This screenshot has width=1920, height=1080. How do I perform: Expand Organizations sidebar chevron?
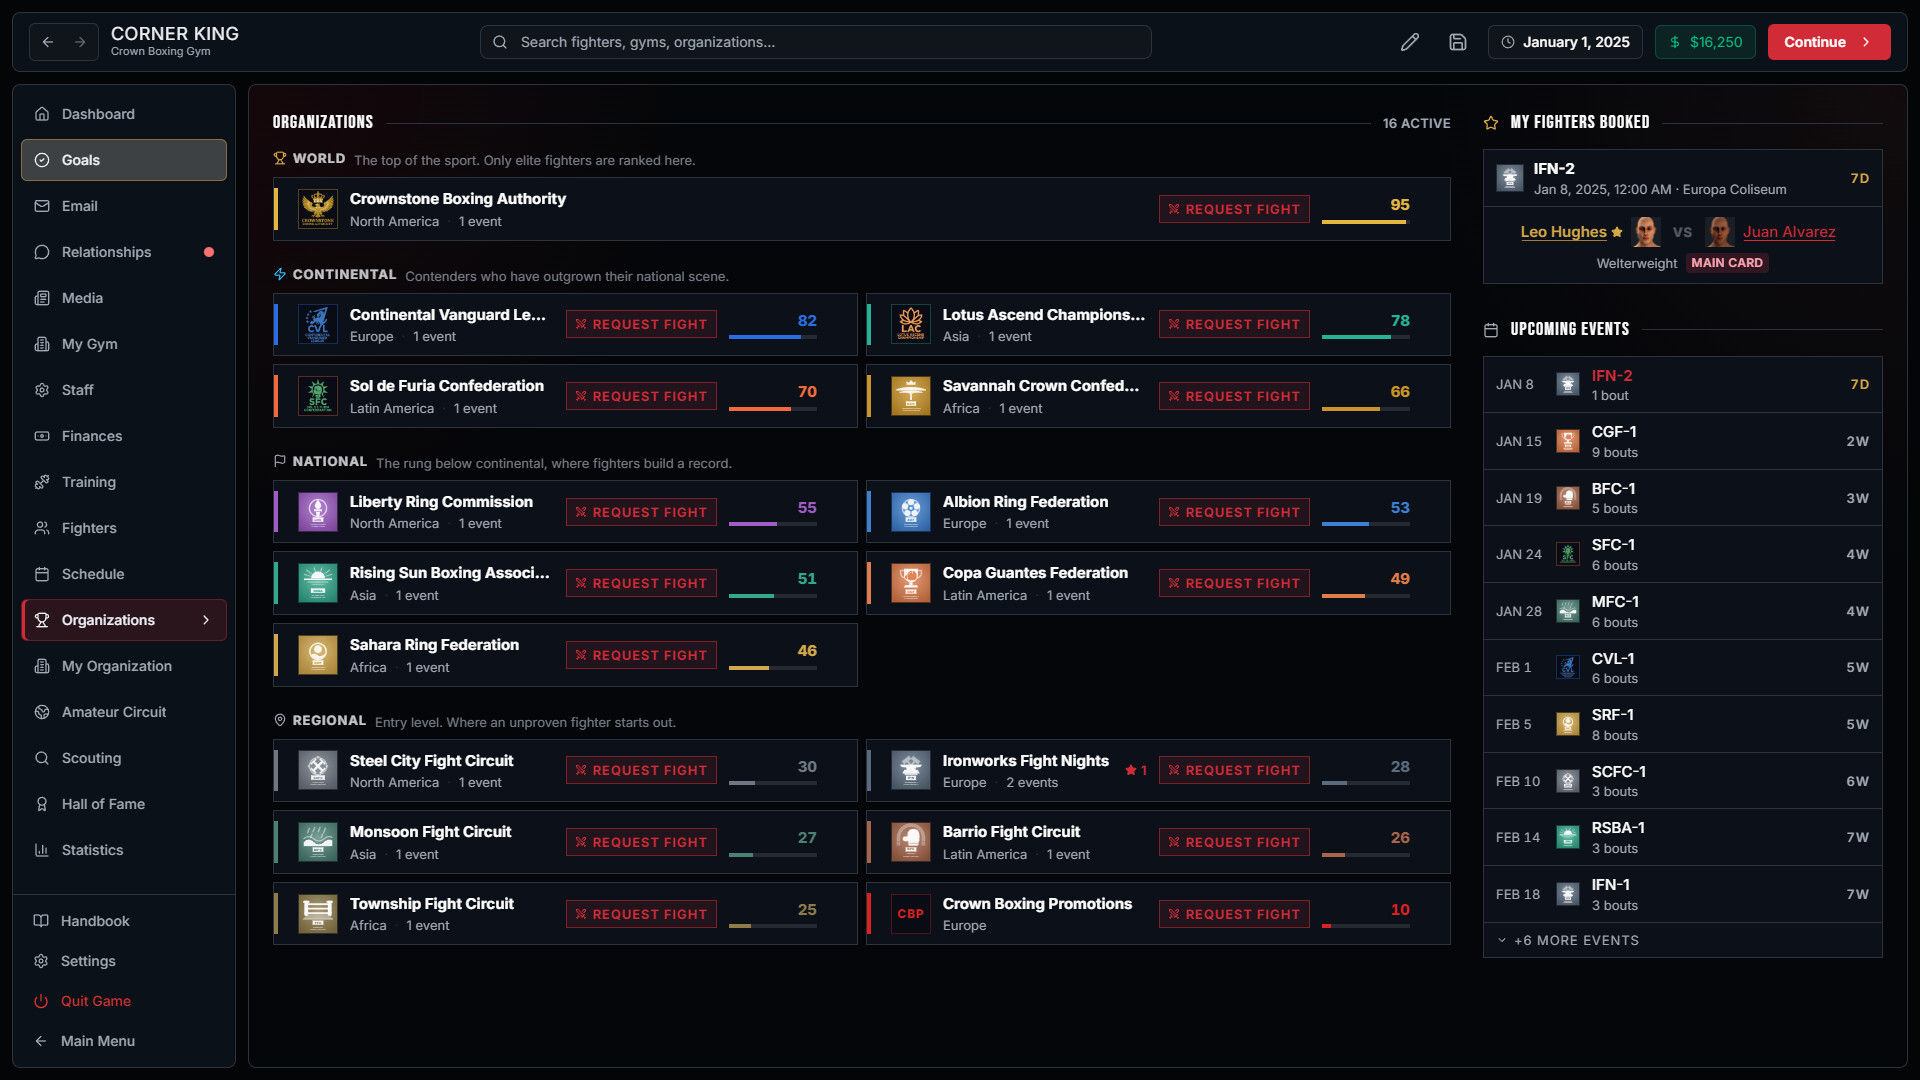[x=206, y=620]
